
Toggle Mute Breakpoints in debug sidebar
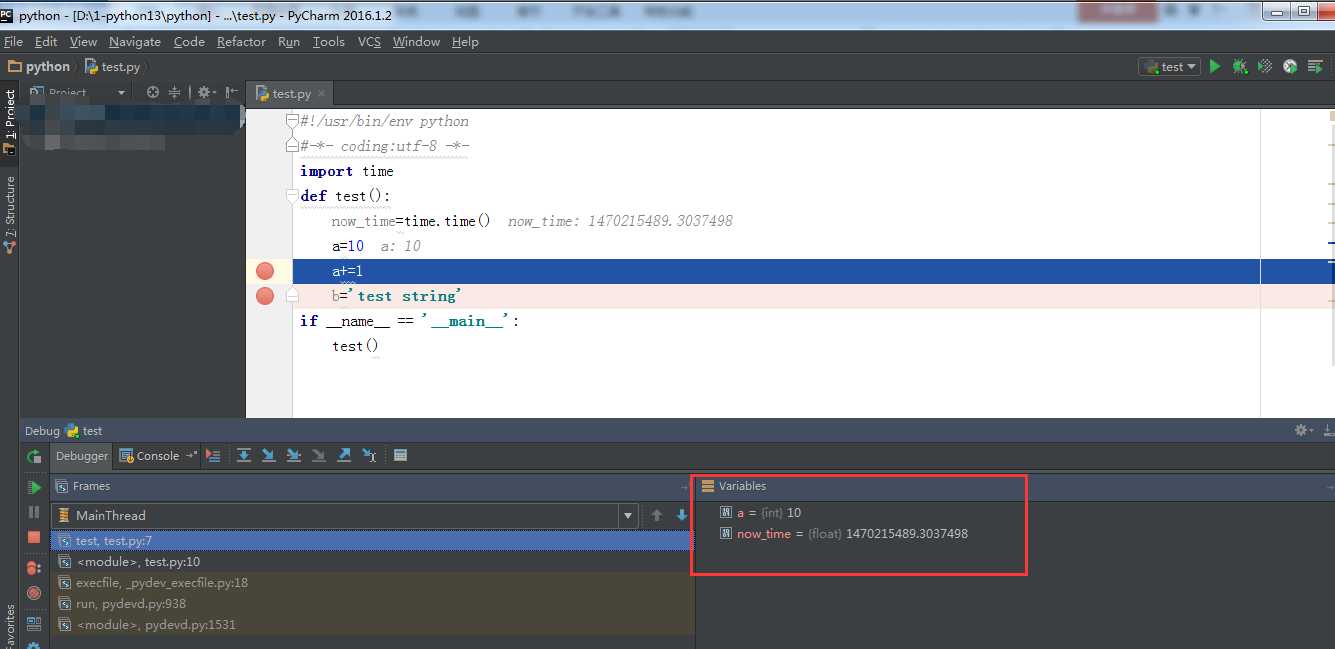point(34,593)
